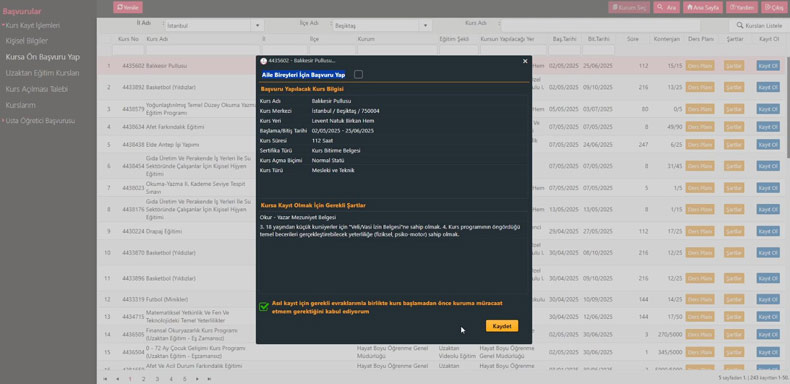Click Kayıt Ol for Elde Antep İşi Yapımı
This screenshot has width=790, height=384.
pyautogui.click(x=768, y=145)
